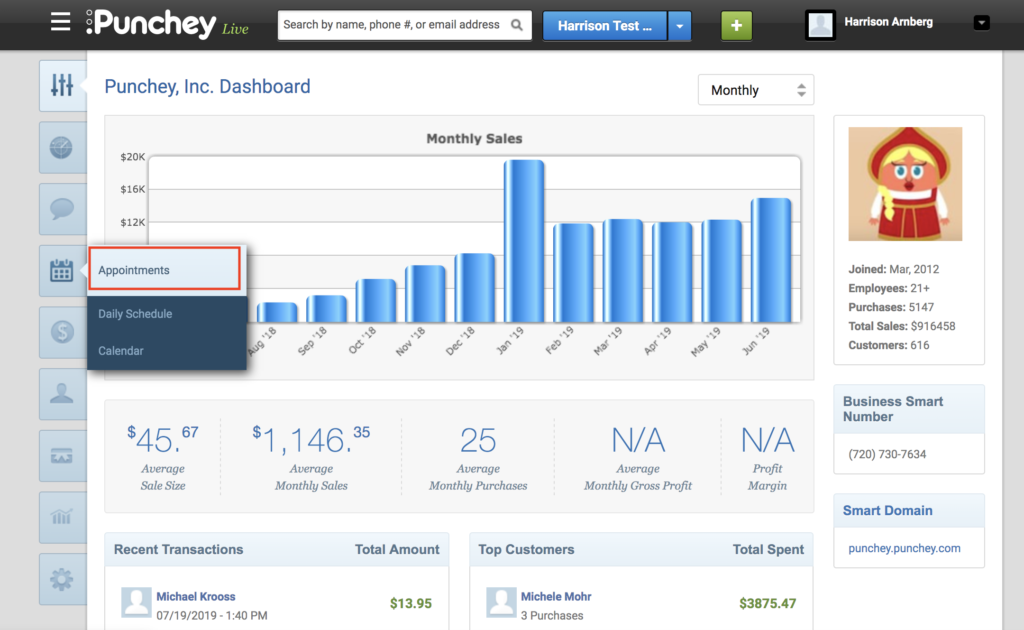Open the hamburger menu
Image resolution: width=1024 pixels, height=630 pixels.
coord(60,22)
